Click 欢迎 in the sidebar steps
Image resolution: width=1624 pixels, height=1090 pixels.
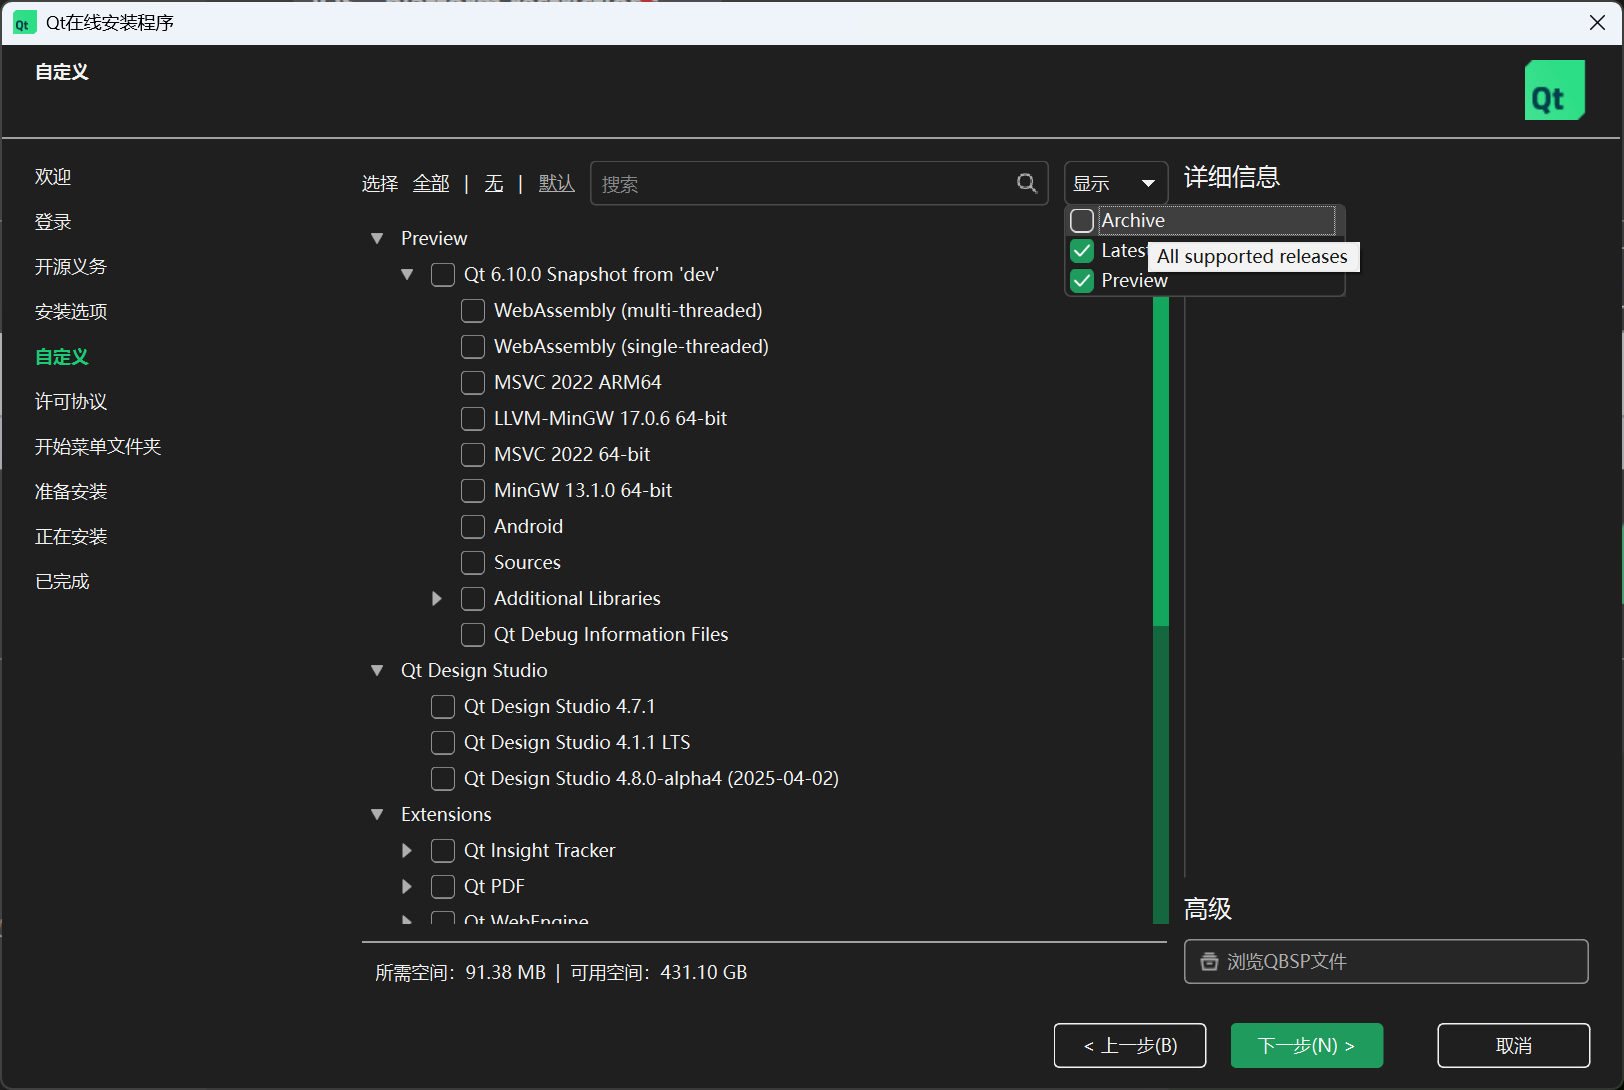click(53, 177)
